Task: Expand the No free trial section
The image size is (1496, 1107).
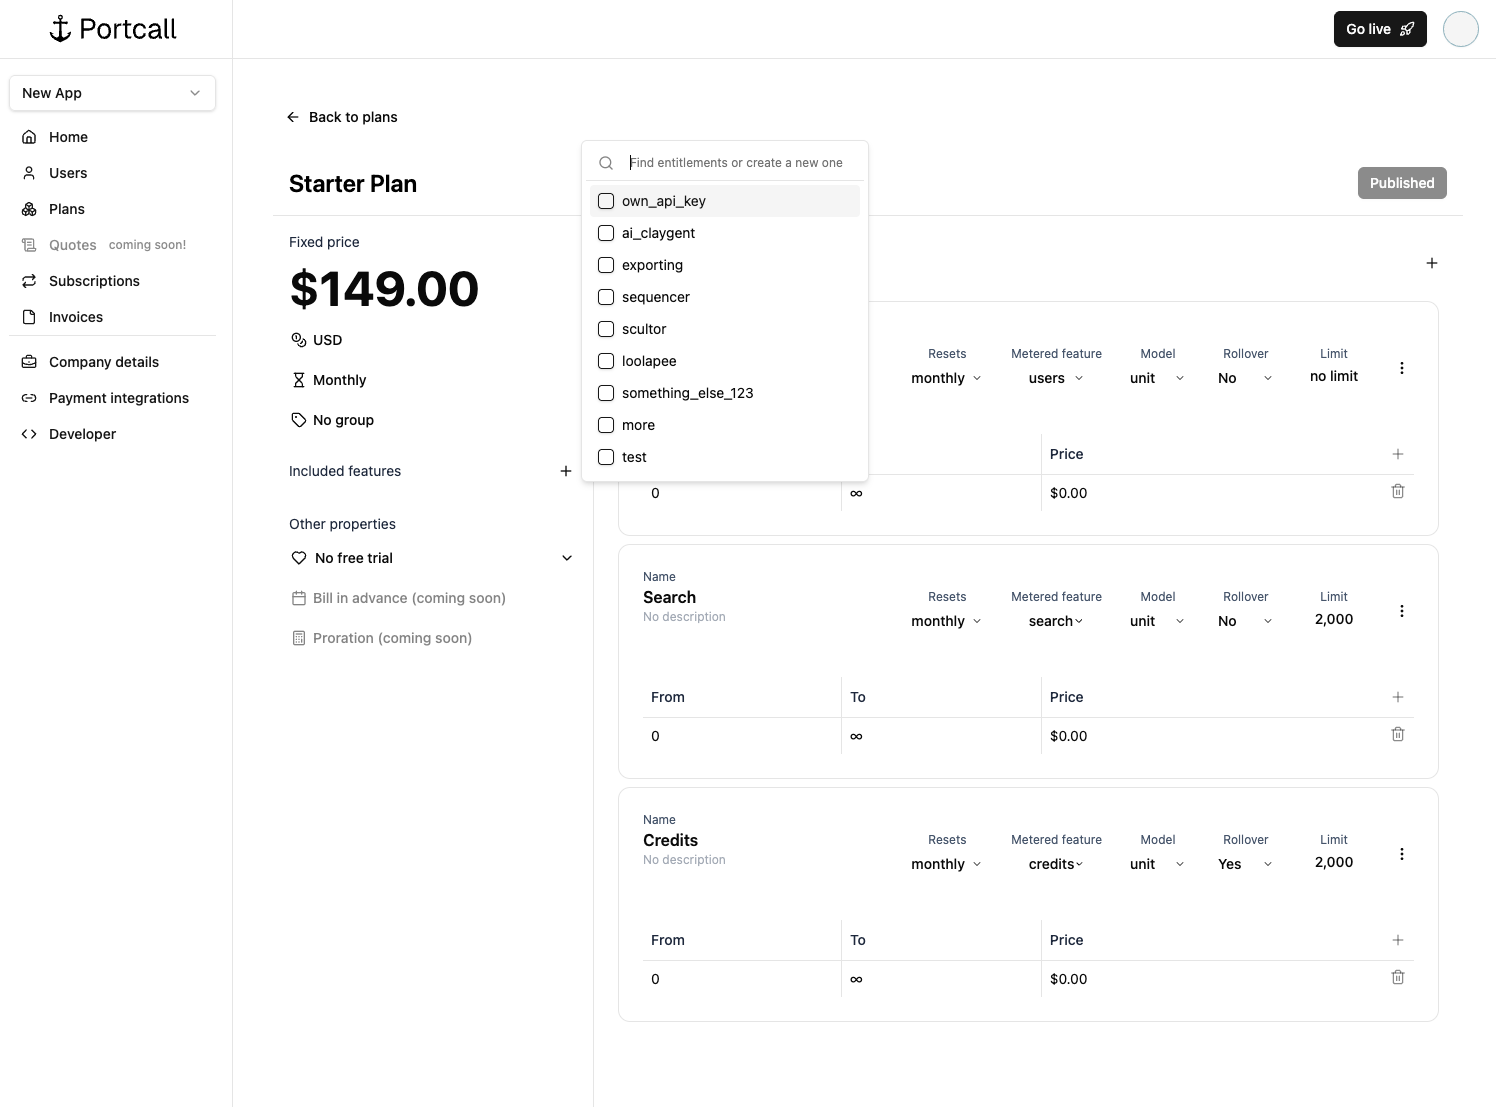Action: coord(567,558)
